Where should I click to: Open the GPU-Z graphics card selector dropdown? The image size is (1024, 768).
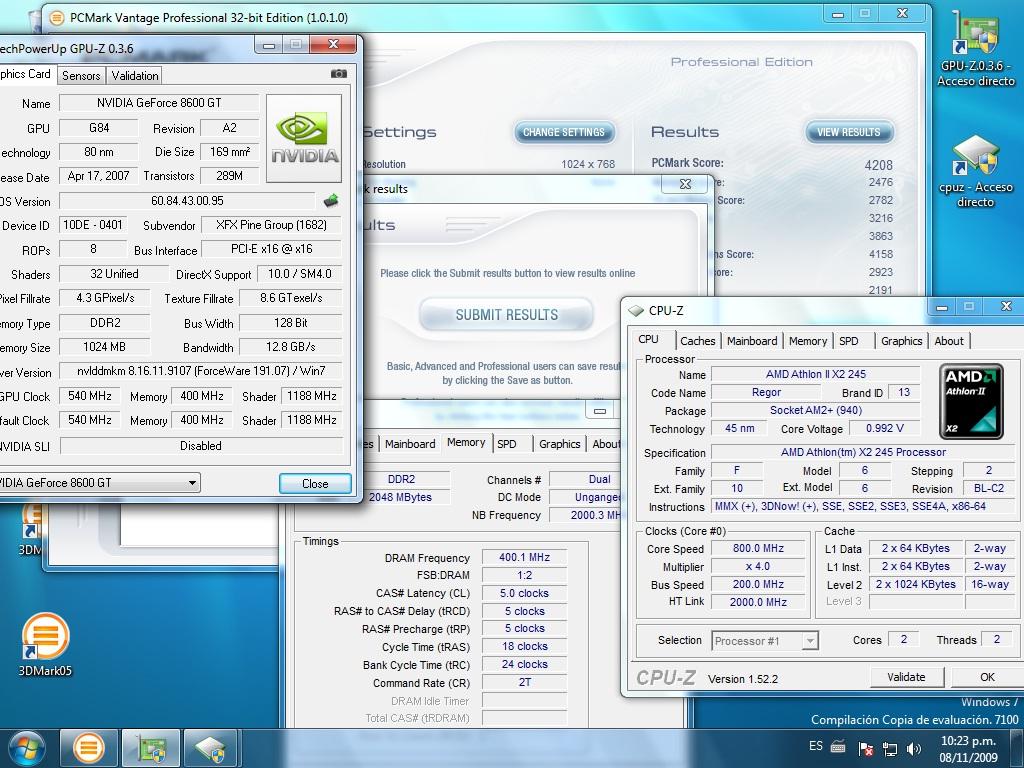[192, 483]
